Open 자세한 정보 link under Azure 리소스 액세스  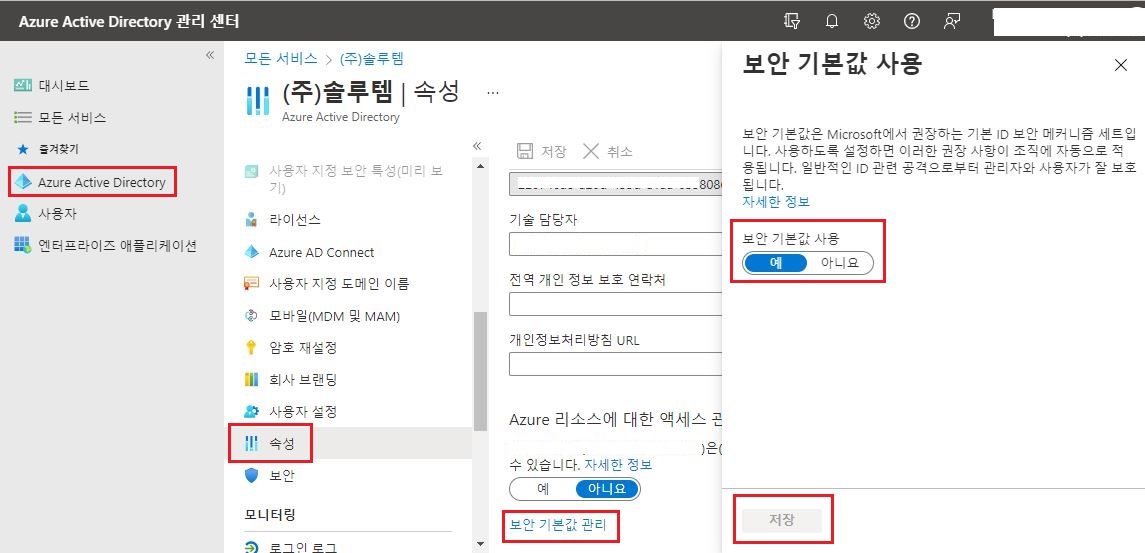(x=618, y=465)
